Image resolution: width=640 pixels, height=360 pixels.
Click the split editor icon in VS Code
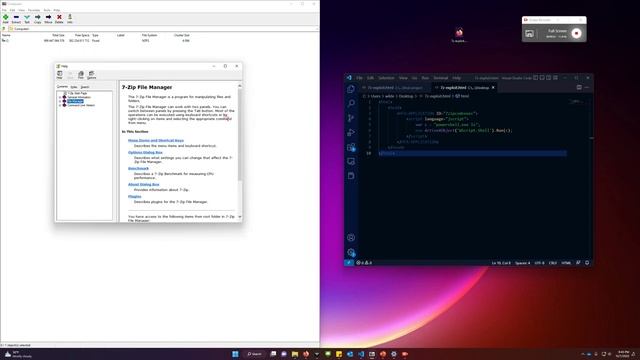click(579, 87)
